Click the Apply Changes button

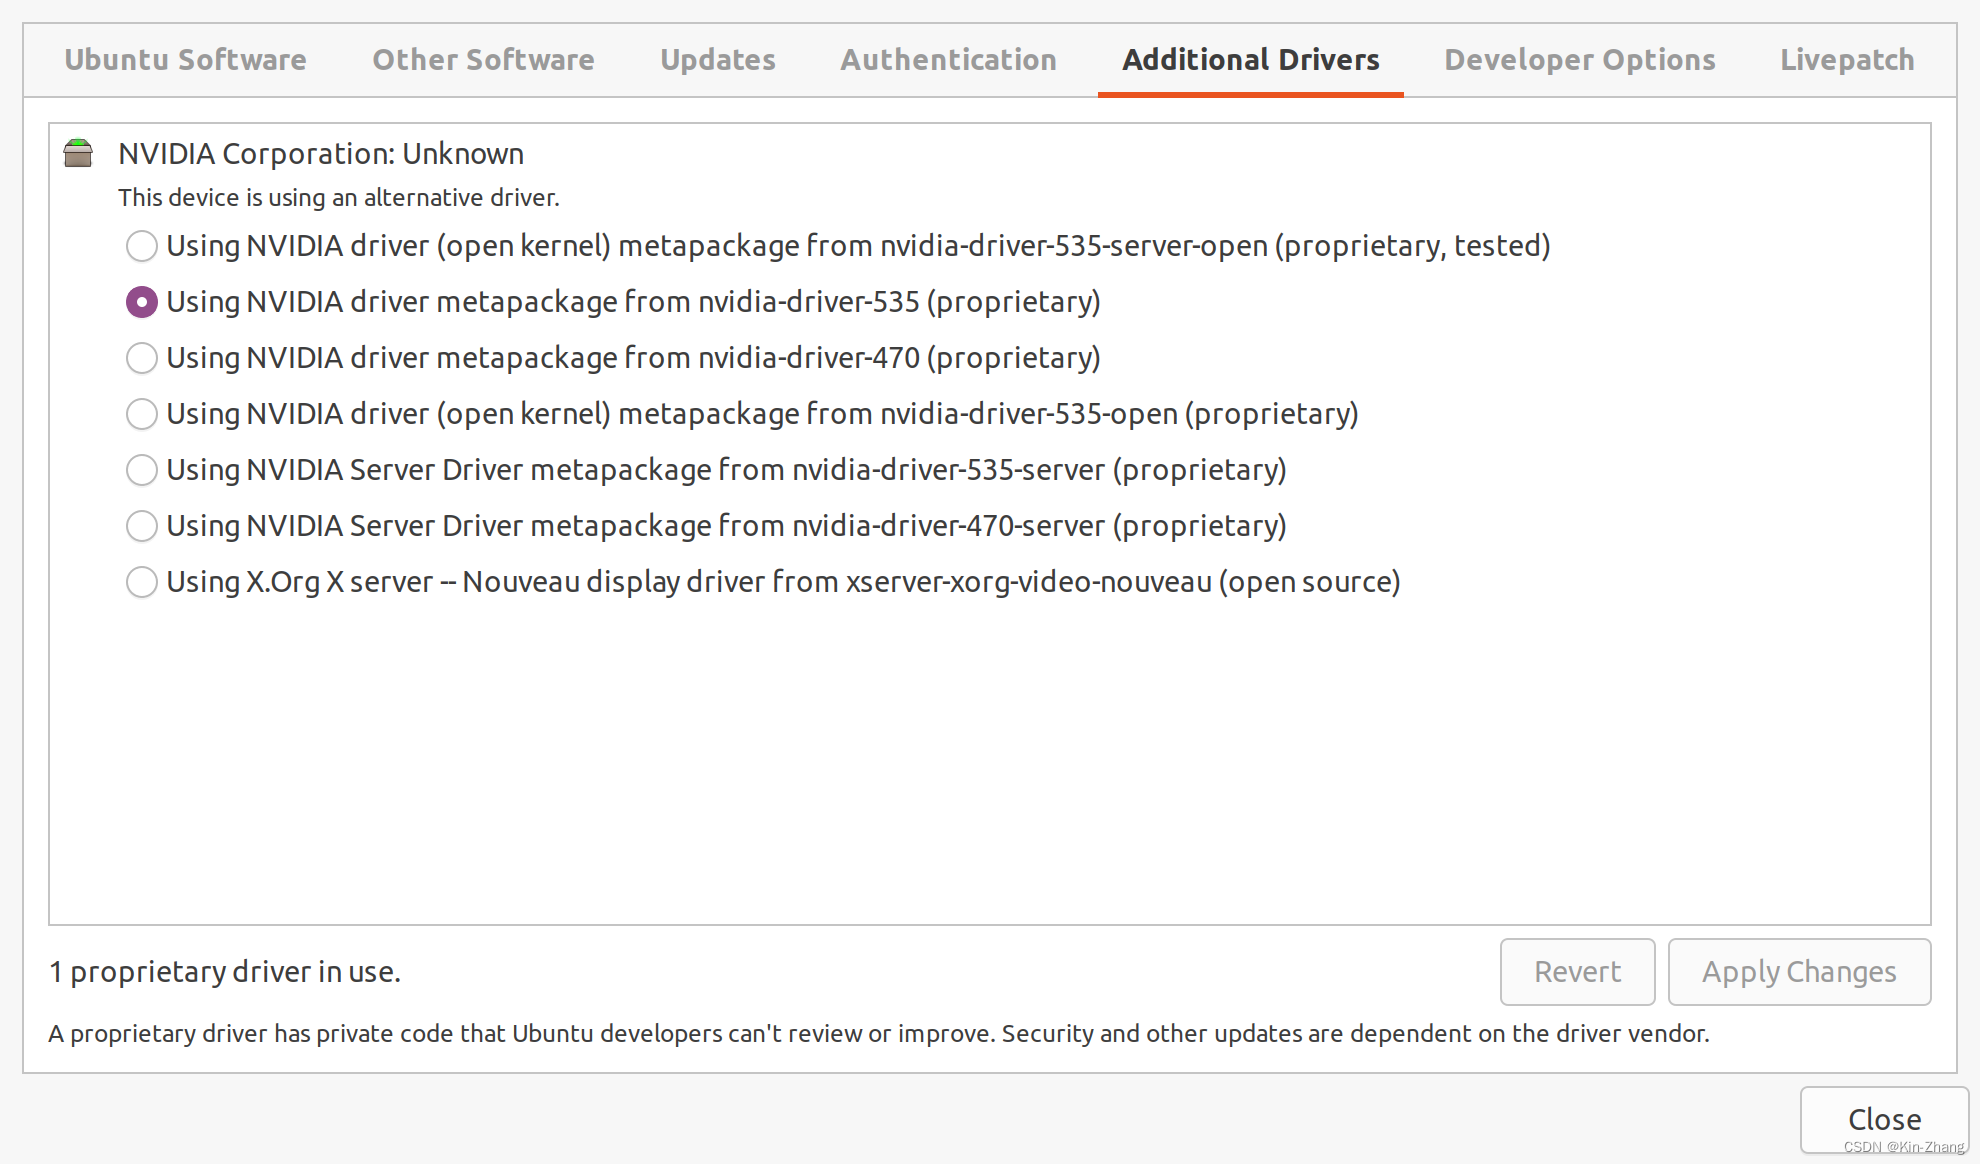pos(1799,972)
